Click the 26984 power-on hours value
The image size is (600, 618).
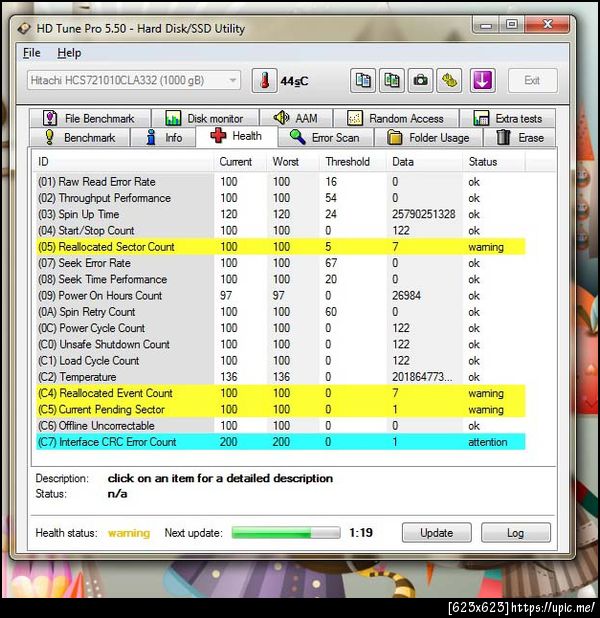coord(406,296)
